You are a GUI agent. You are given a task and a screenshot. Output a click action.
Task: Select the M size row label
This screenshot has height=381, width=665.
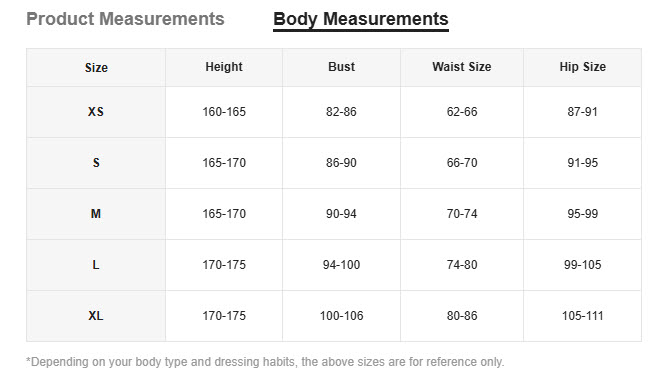point(96,213)
